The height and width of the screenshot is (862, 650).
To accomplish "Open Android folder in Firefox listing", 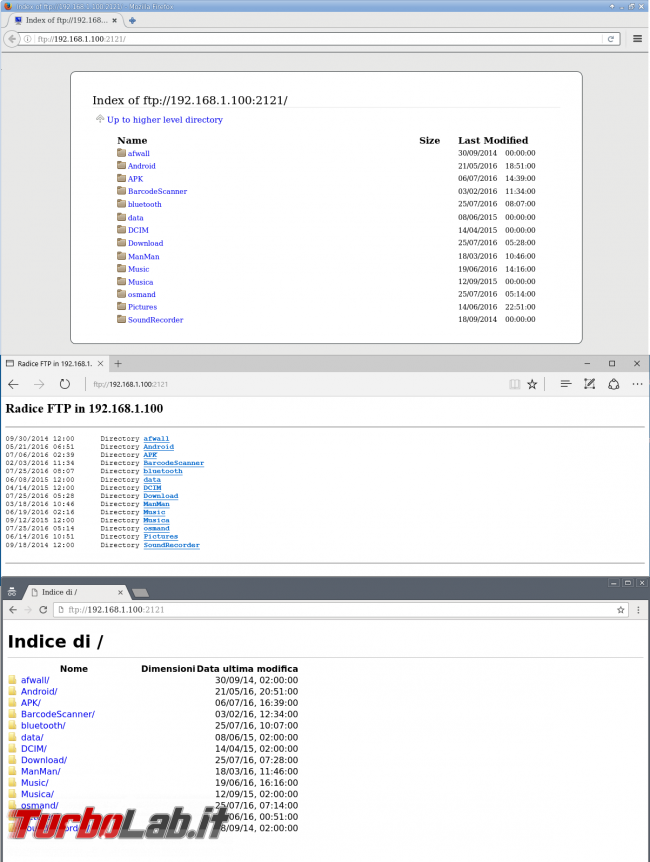I will click(x=141, y=166).
